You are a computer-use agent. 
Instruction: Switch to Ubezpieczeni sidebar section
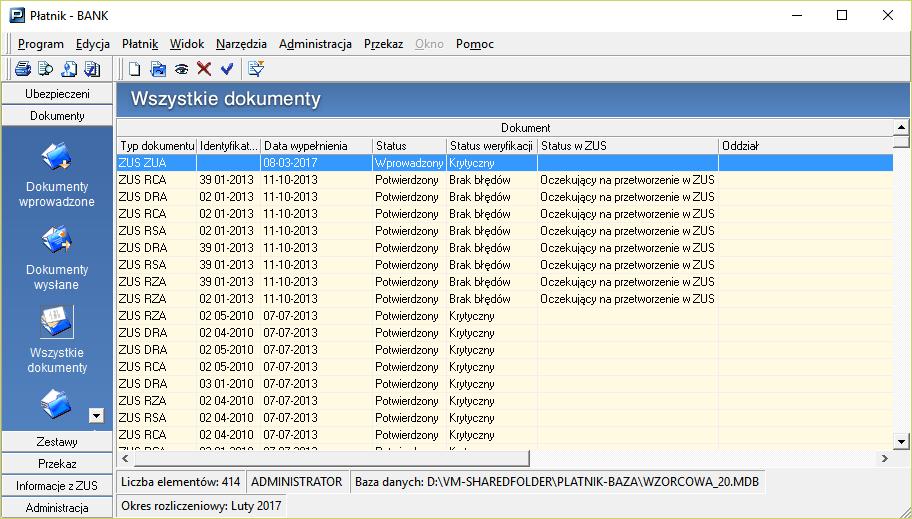[x=57, y=94]
